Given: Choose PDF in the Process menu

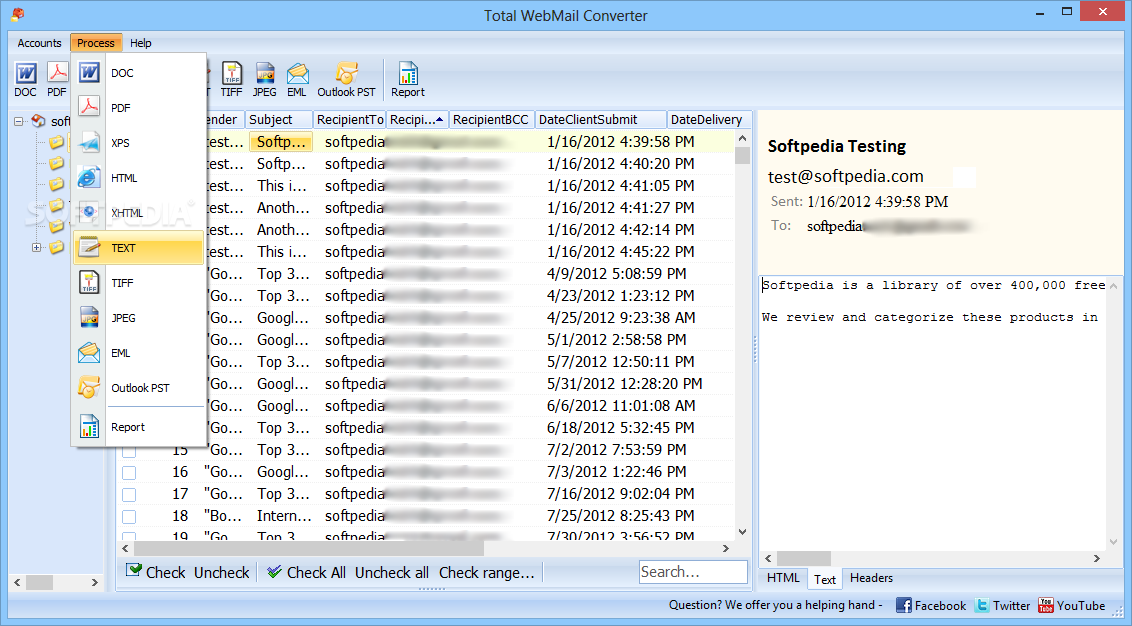Looking at the screenshot, I should 139,108.
